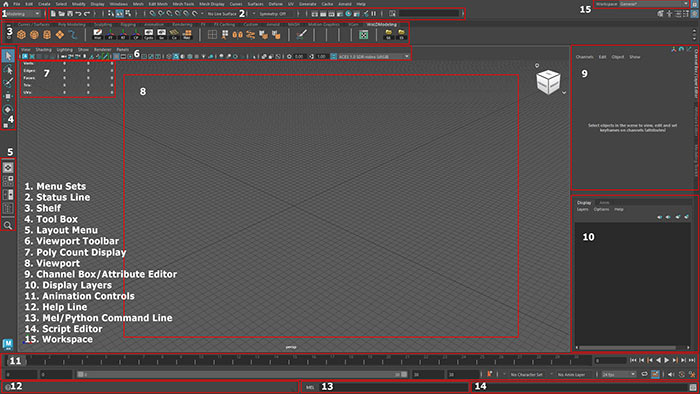Click the paintbrush shelf icon
This screenshot has height=394, width=700.
pos(302,34)
